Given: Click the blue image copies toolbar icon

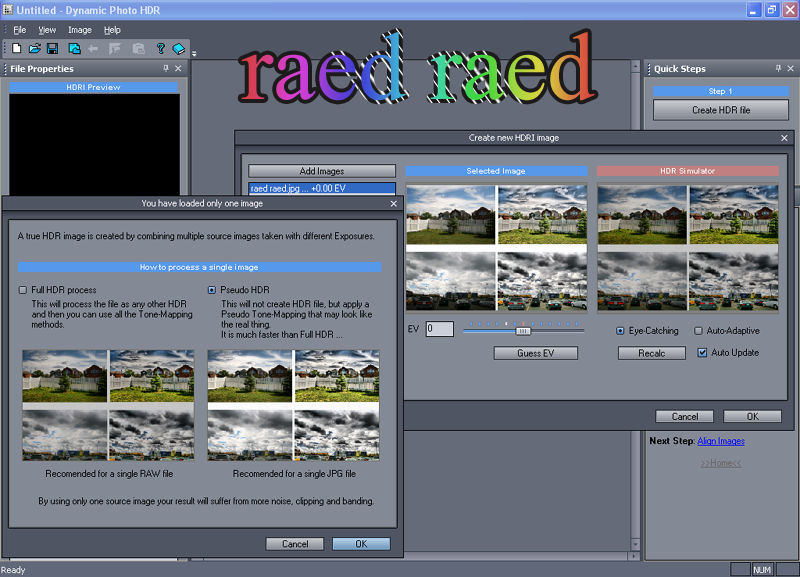Looking at the screenshot, I should pyautogui.click(x=74, y=48).
